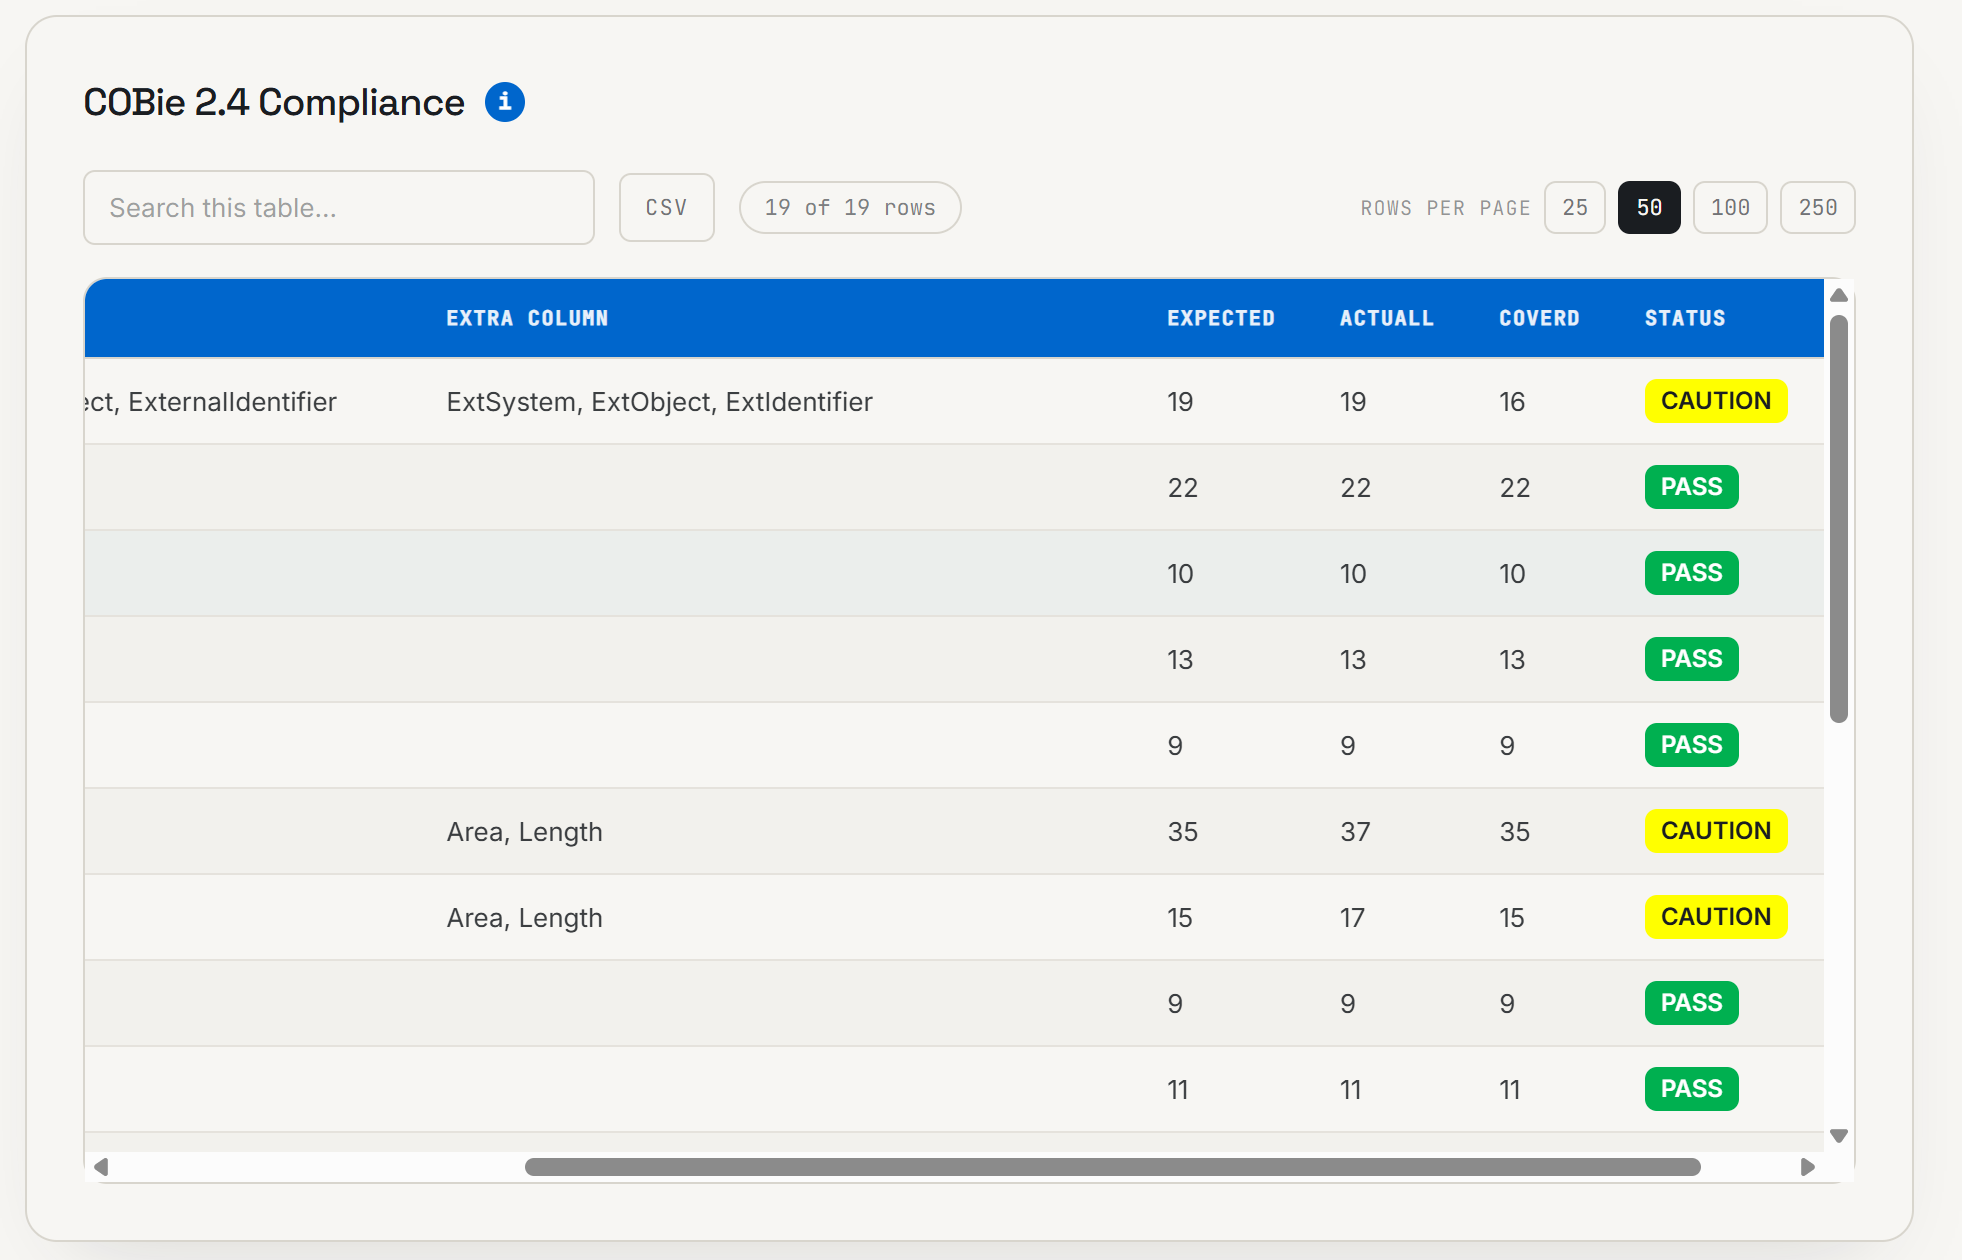Viewport: 1962px width, 1260px height.
Task: Click the CAUTION badge in the row expecting 15
Action: (1716, 917)
